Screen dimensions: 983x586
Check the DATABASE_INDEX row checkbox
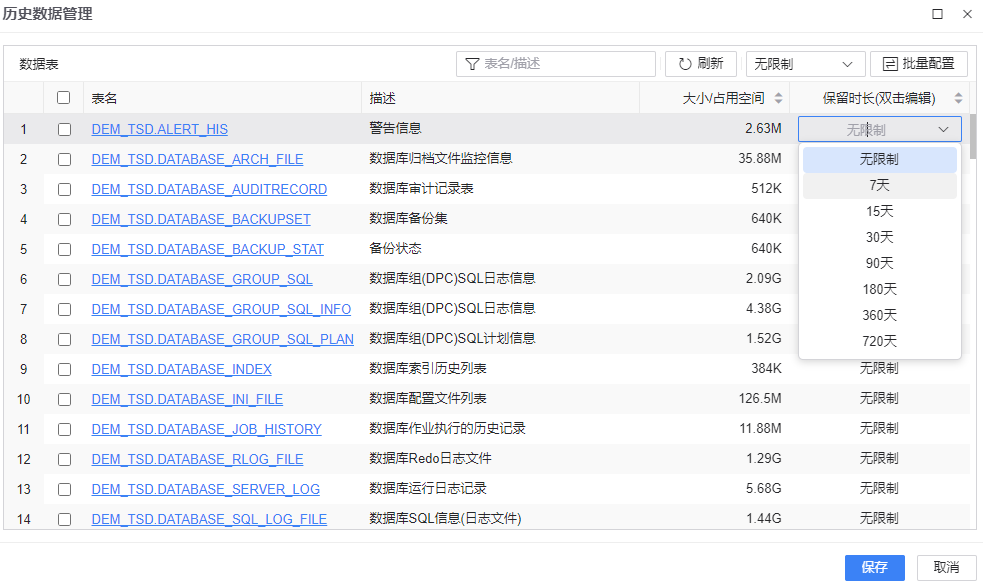[65, 369]
